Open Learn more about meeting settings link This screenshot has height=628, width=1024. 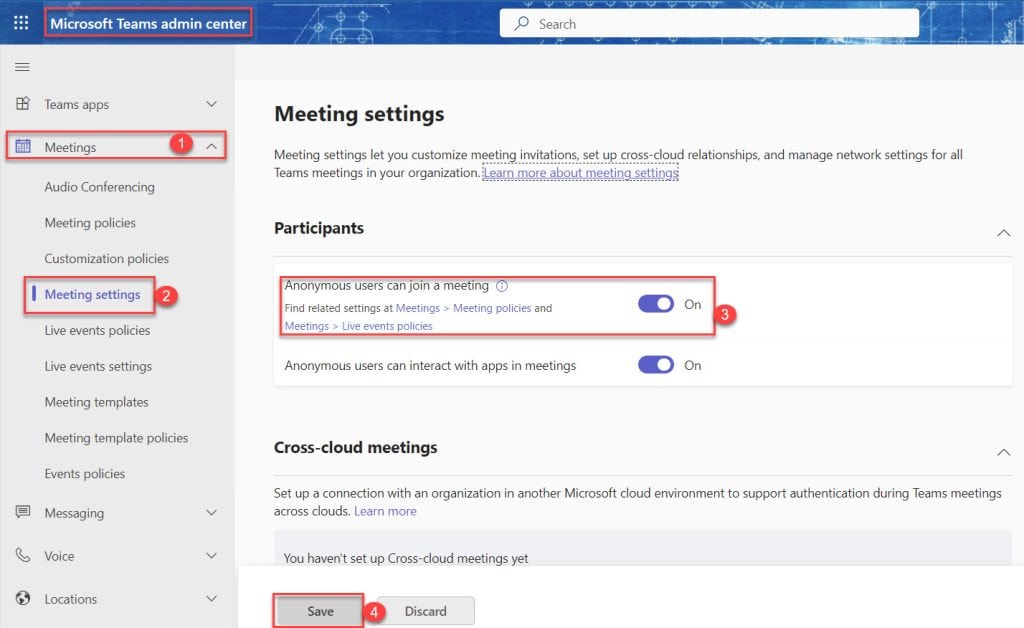[x=581, y=173]
